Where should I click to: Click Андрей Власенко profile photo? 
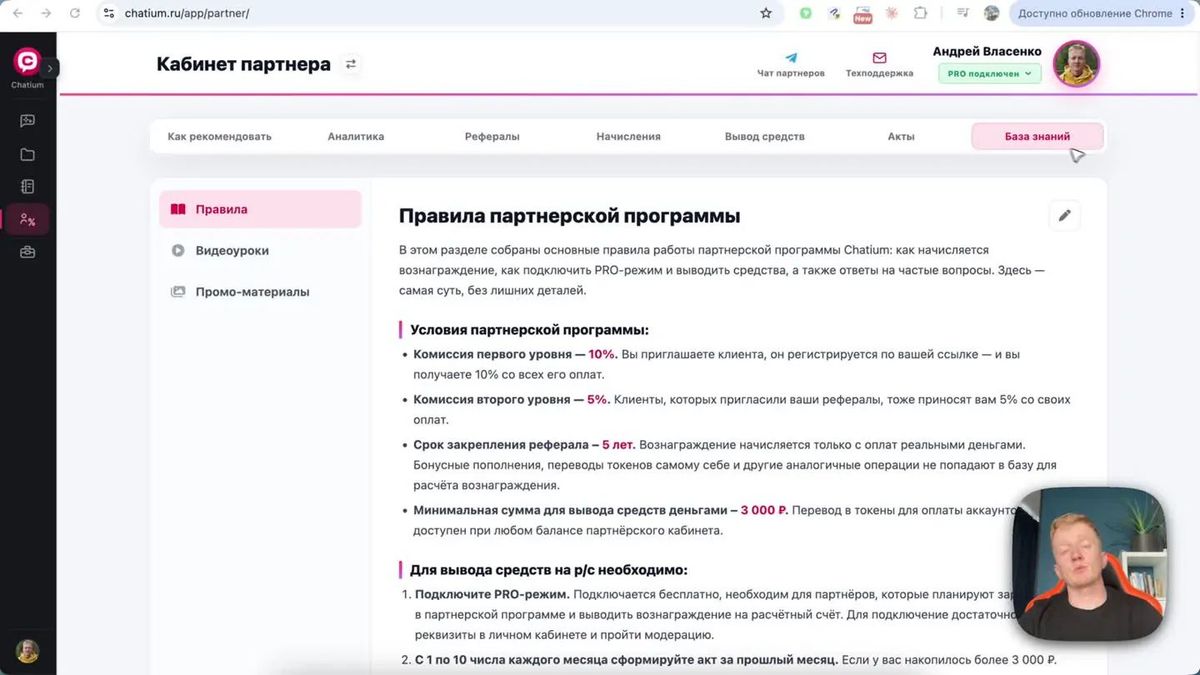click(x=1076, y=65)
